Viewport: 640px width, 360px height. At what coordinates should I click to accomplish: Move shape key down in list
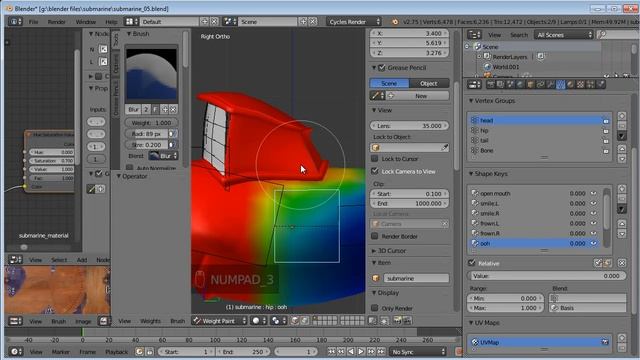pos(622,234)
